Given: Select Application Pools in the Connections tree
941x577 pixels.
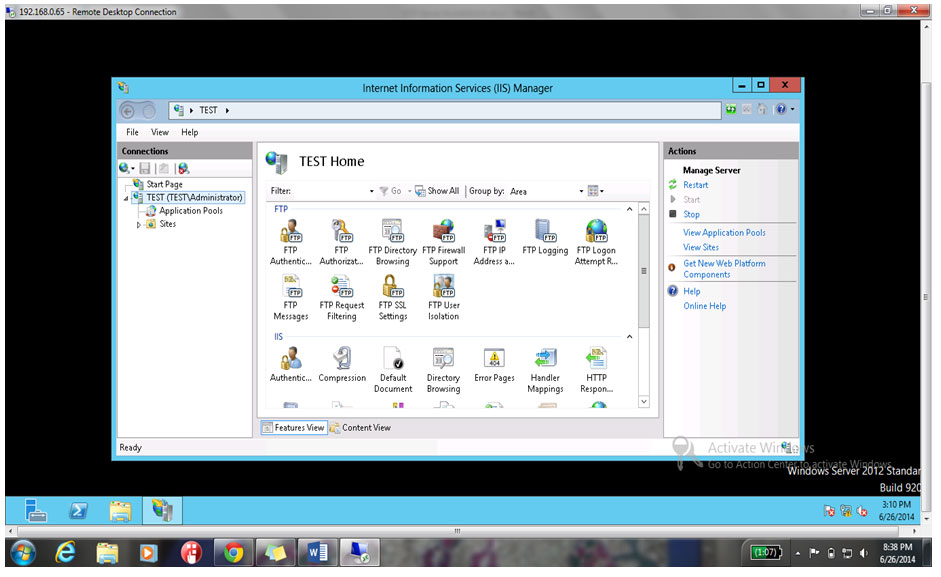Looking at the screenshot, I should (190, 211).
